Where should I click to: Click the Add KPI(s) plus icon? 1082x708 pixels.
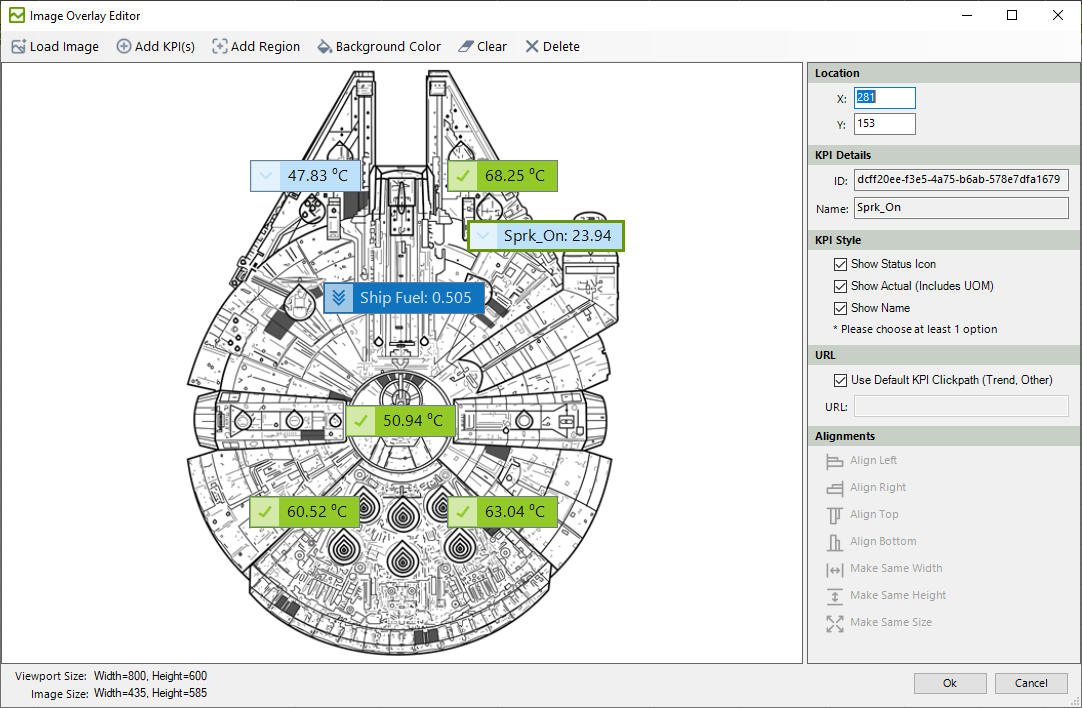124,46
